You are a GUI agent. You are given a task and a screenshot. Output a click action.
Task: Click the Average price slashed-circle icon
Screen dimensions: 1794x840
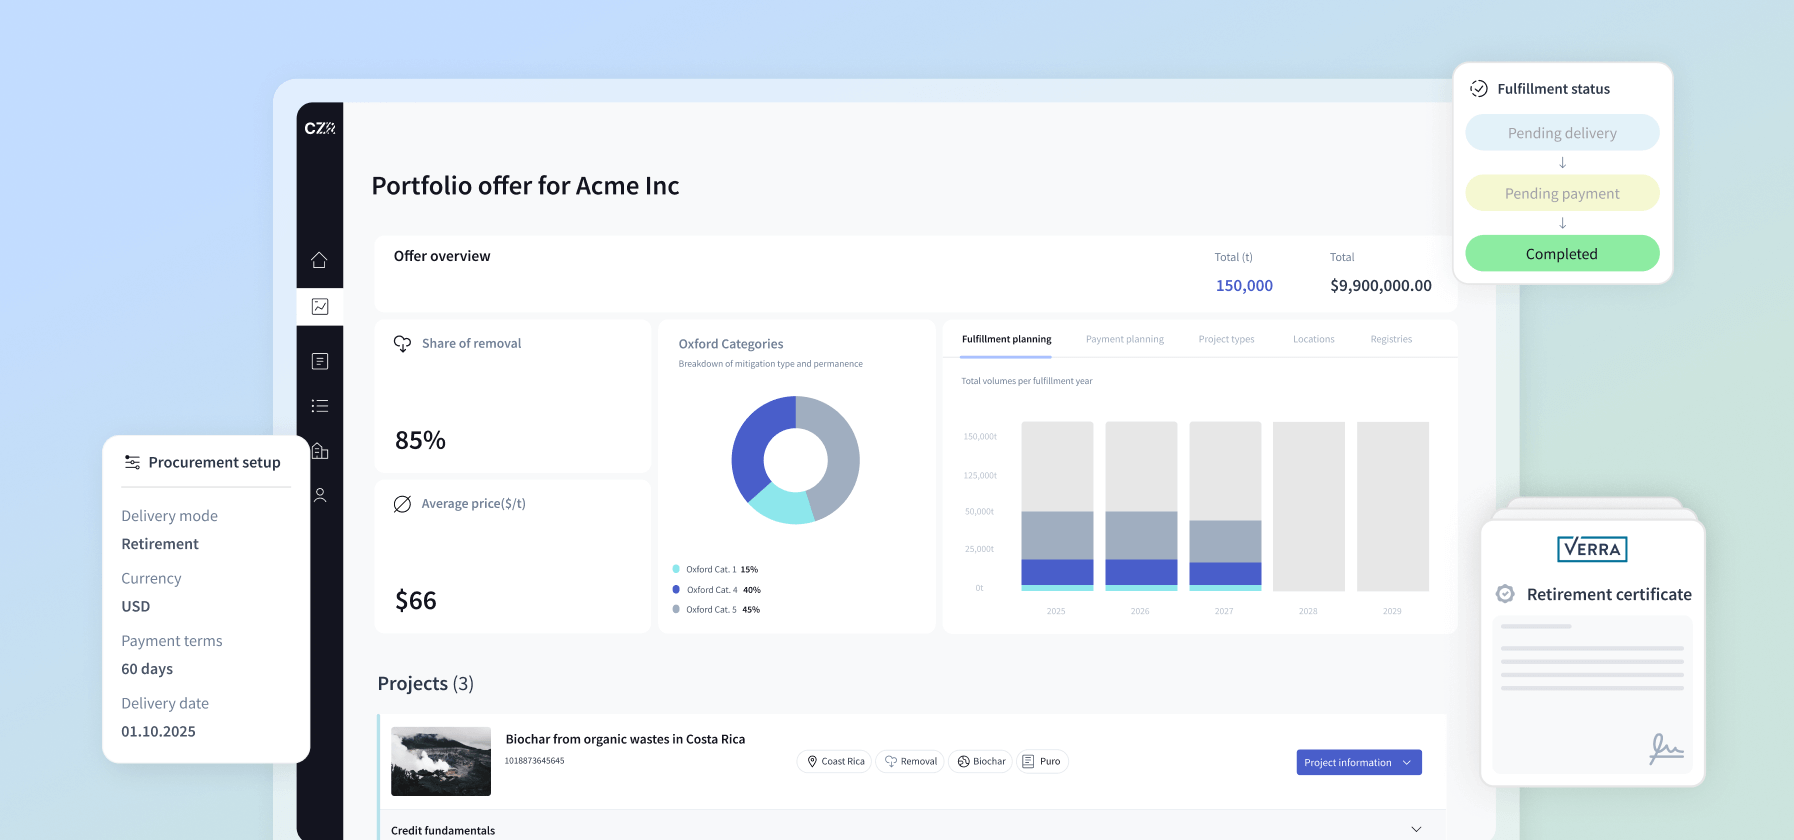tap(402, 504)
